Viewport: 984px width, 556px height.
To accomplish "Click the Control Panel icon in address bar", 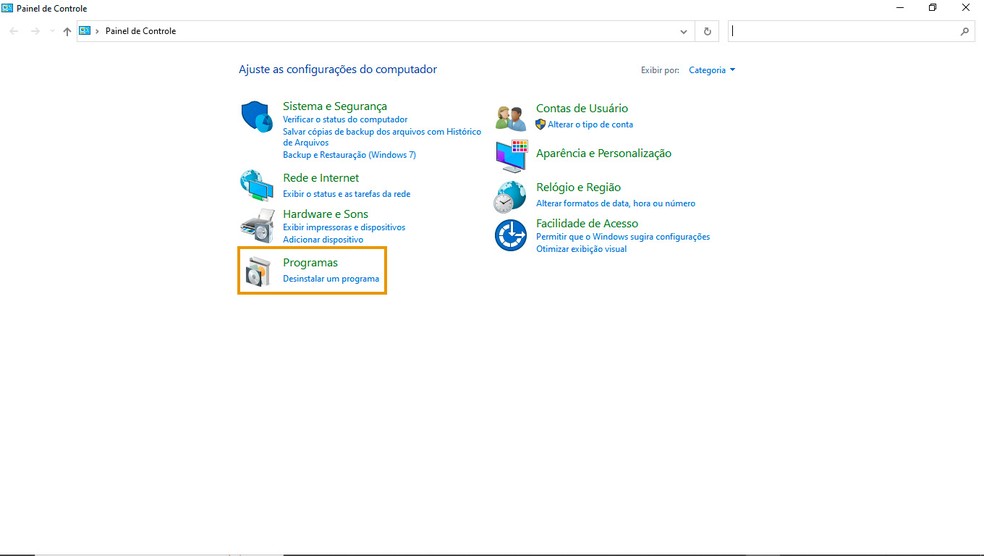I will (x=85, y=31).
